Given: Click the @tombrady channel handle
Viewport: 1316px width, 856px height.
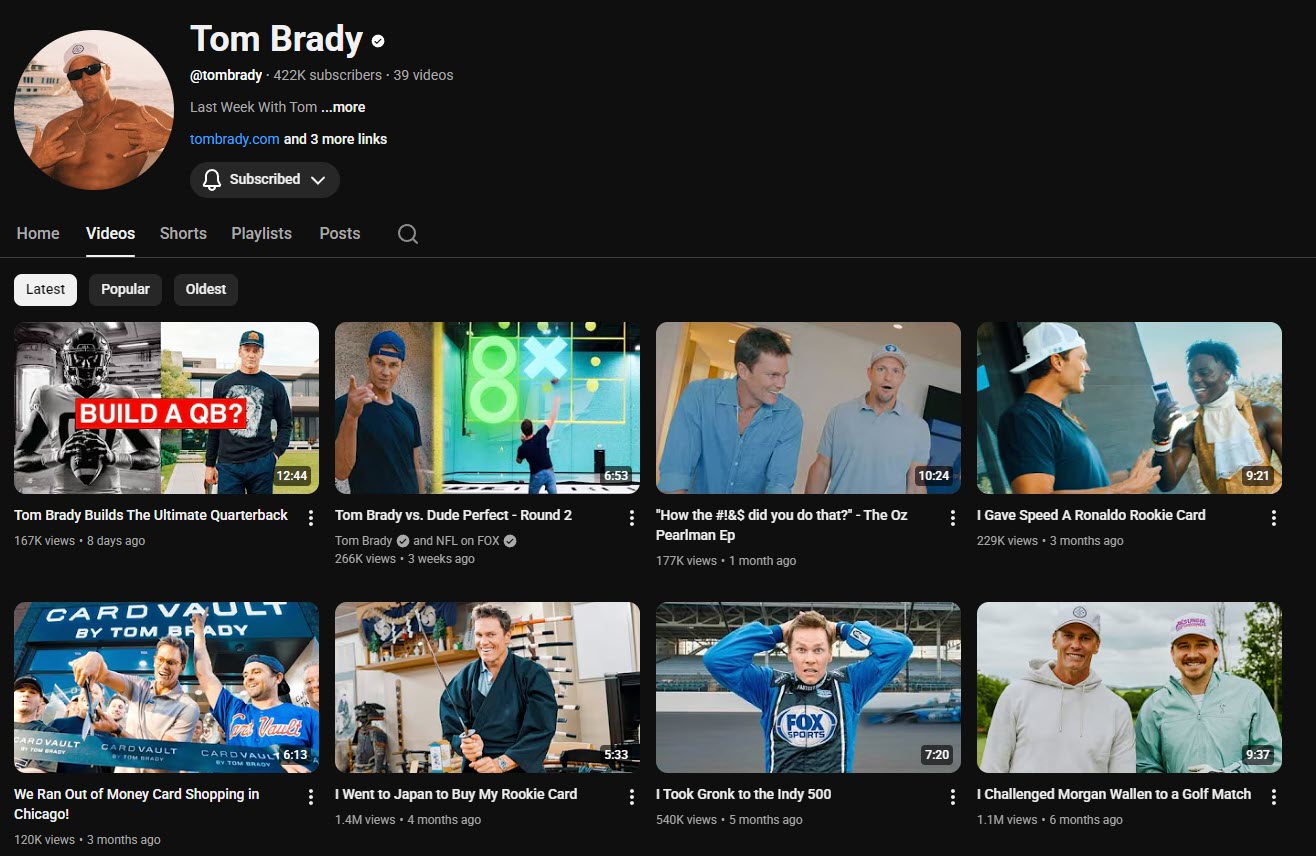Looking at the screenshot, I should click(x=226, y=75).
